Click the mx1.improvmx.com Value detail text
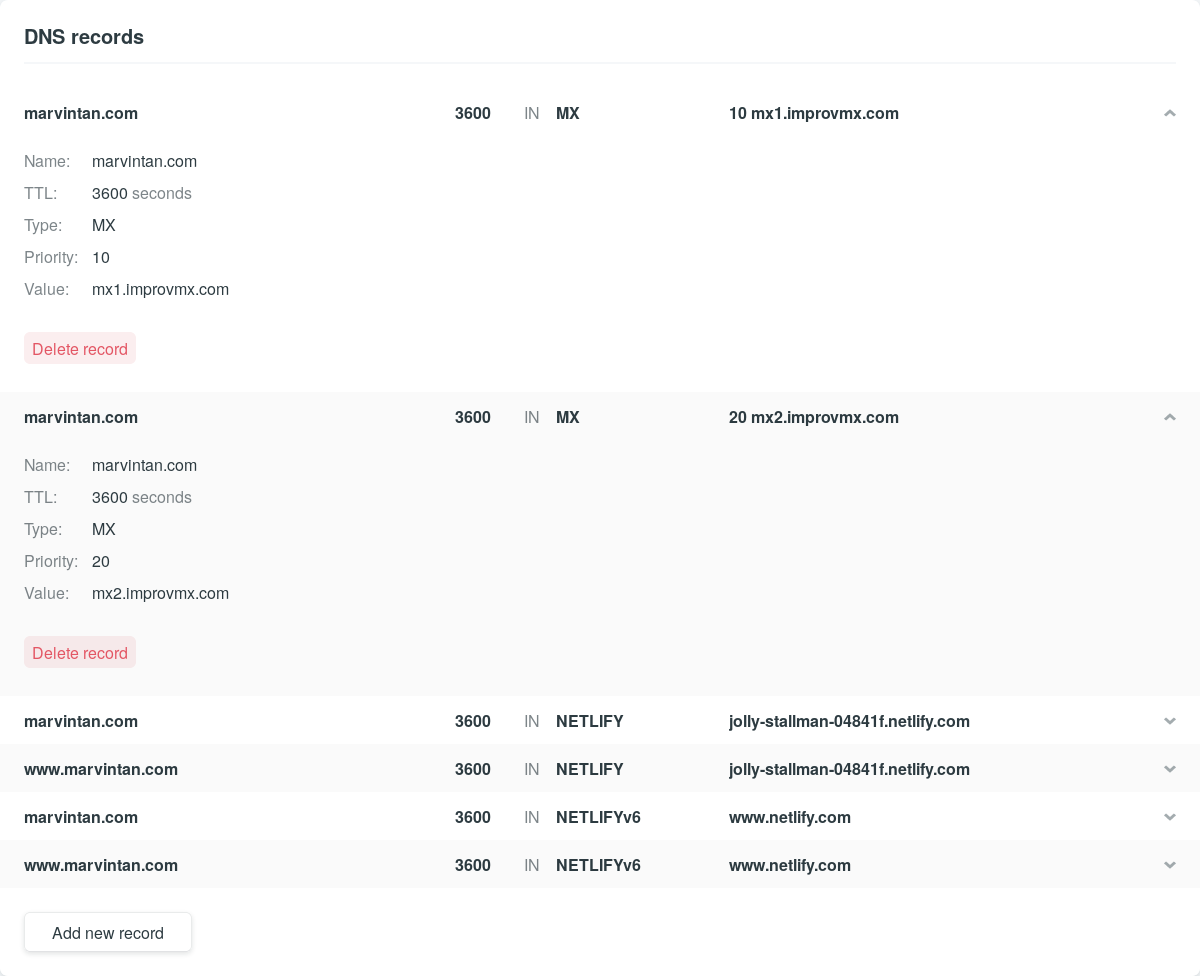The height and width of the screenshot is (976, 1200). [x=160, y=290]
